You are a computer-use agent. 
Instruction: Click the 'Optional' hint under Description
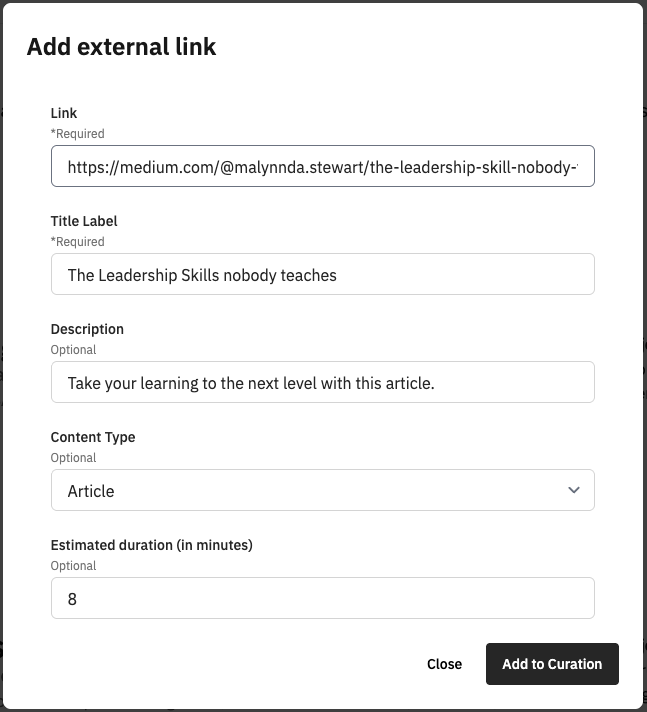coord(73,350)
